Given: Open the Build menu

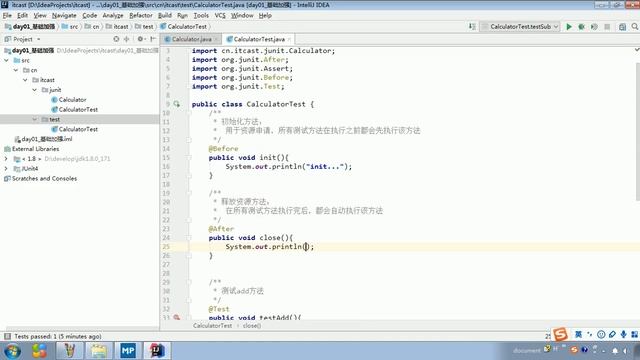Looking at the screenshot, I should [165, 16].
